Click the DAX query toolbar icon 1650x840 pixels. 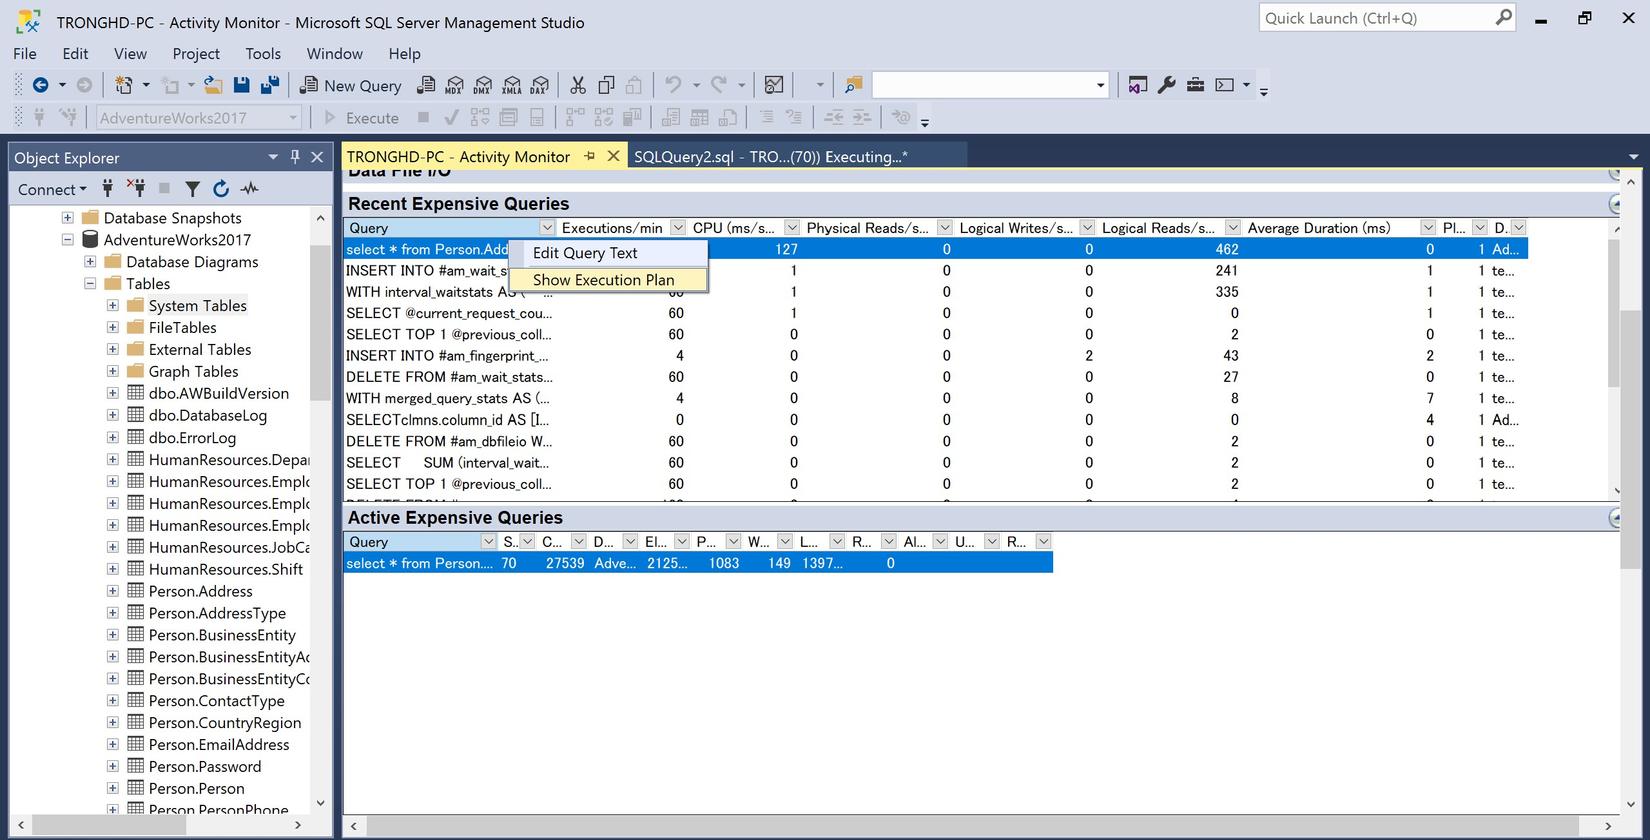click(x=540, y=86)
